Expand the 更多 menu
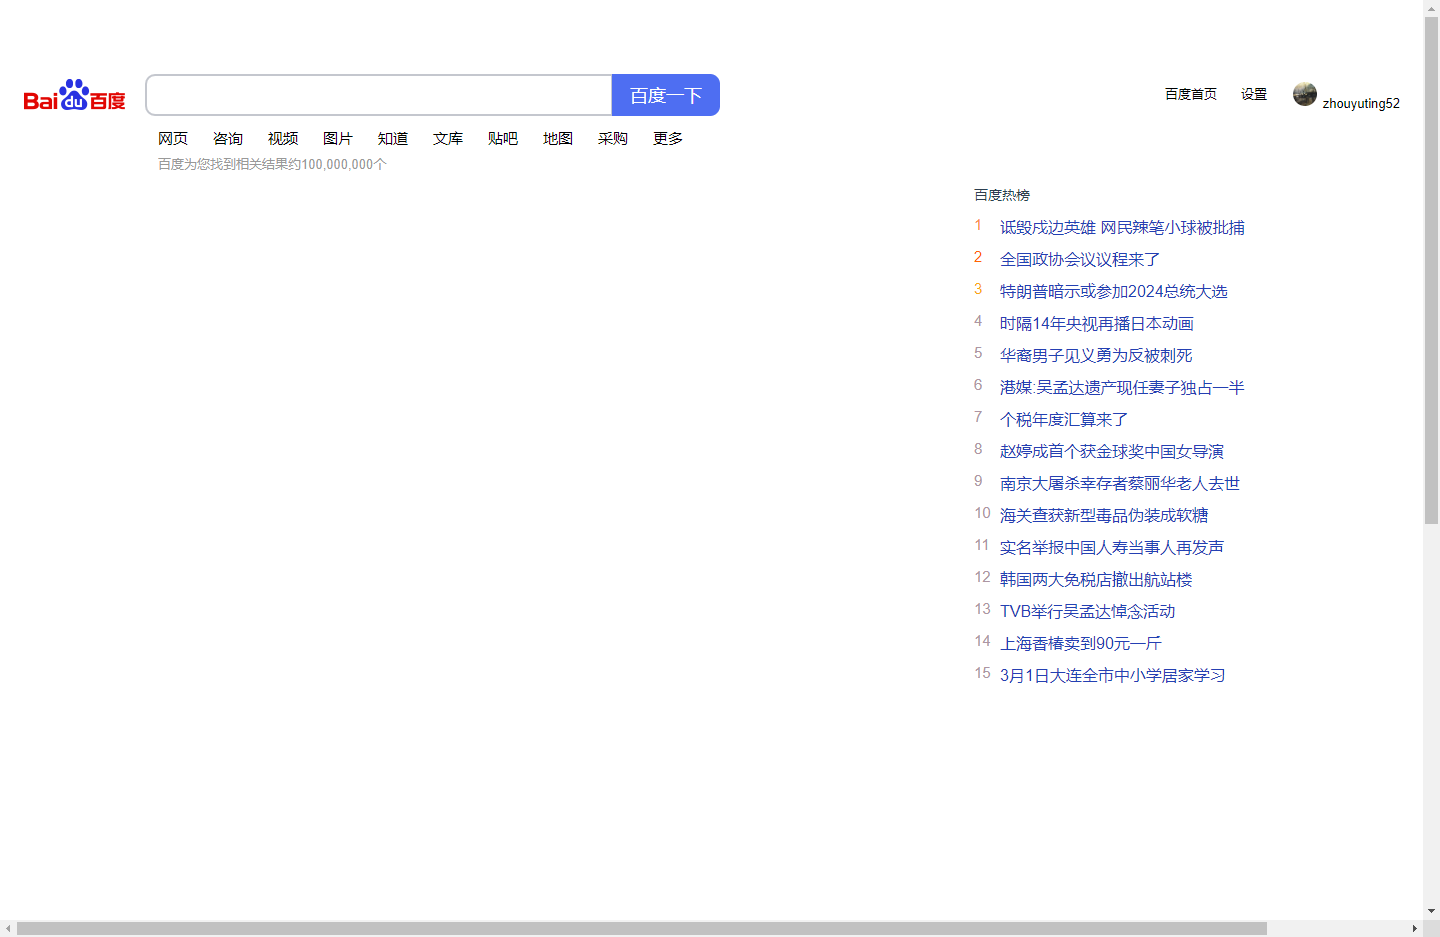 pyautogui.click(x=668, y=138)
